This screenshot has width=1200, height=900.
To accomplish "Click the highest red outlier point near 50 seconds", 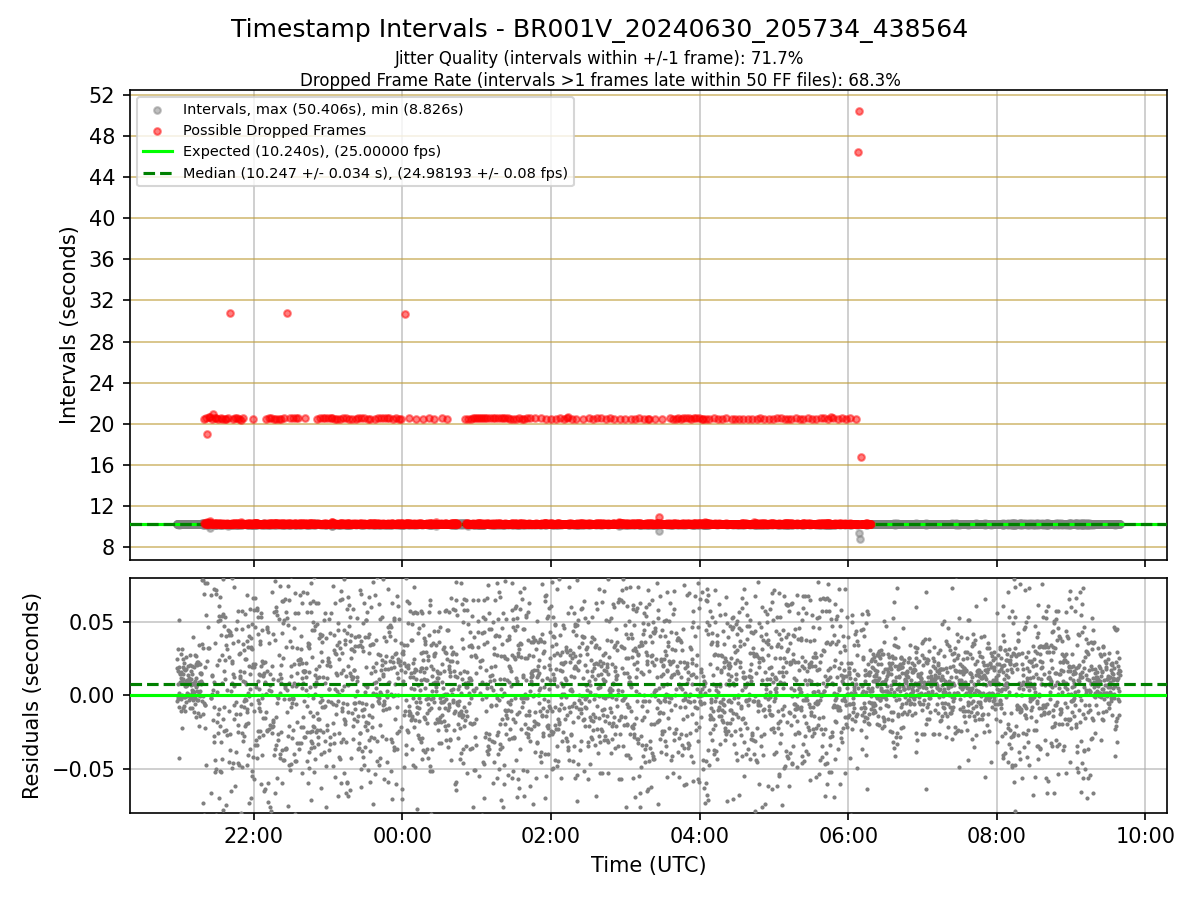I will pyautogui.click(x=859, y=111).
